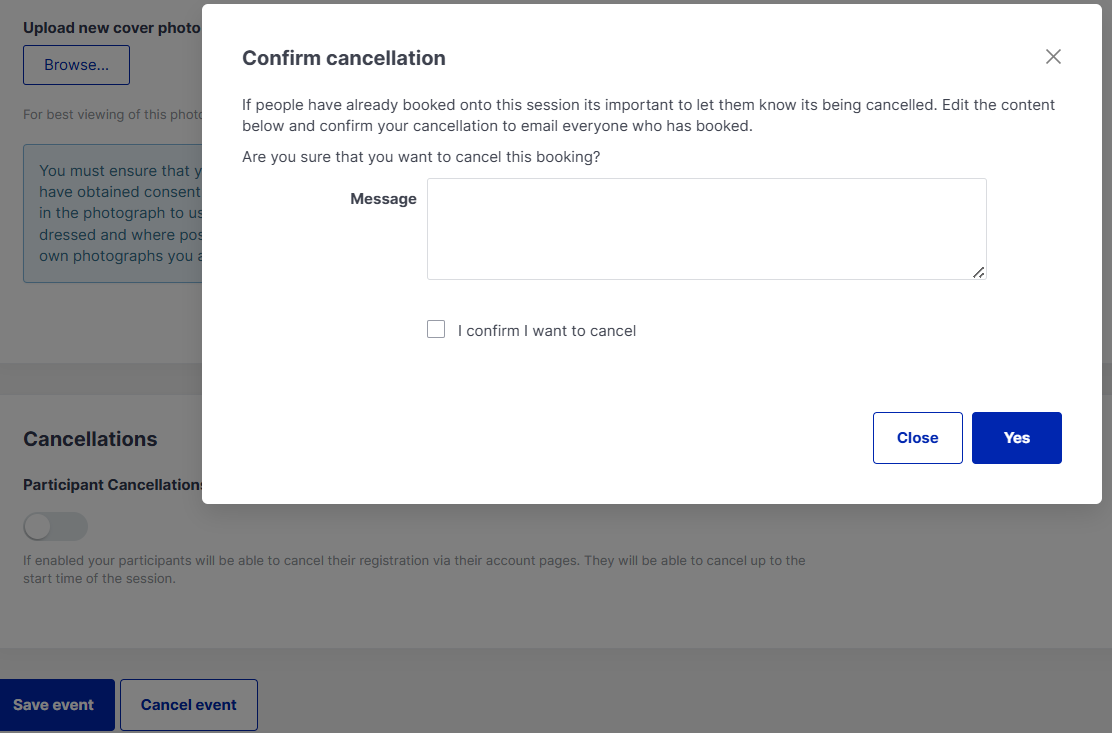The height and width of the screenshot is (733, 1112).
Task: Toggle the Participant Cancellations switch
Action: (56, 526)
